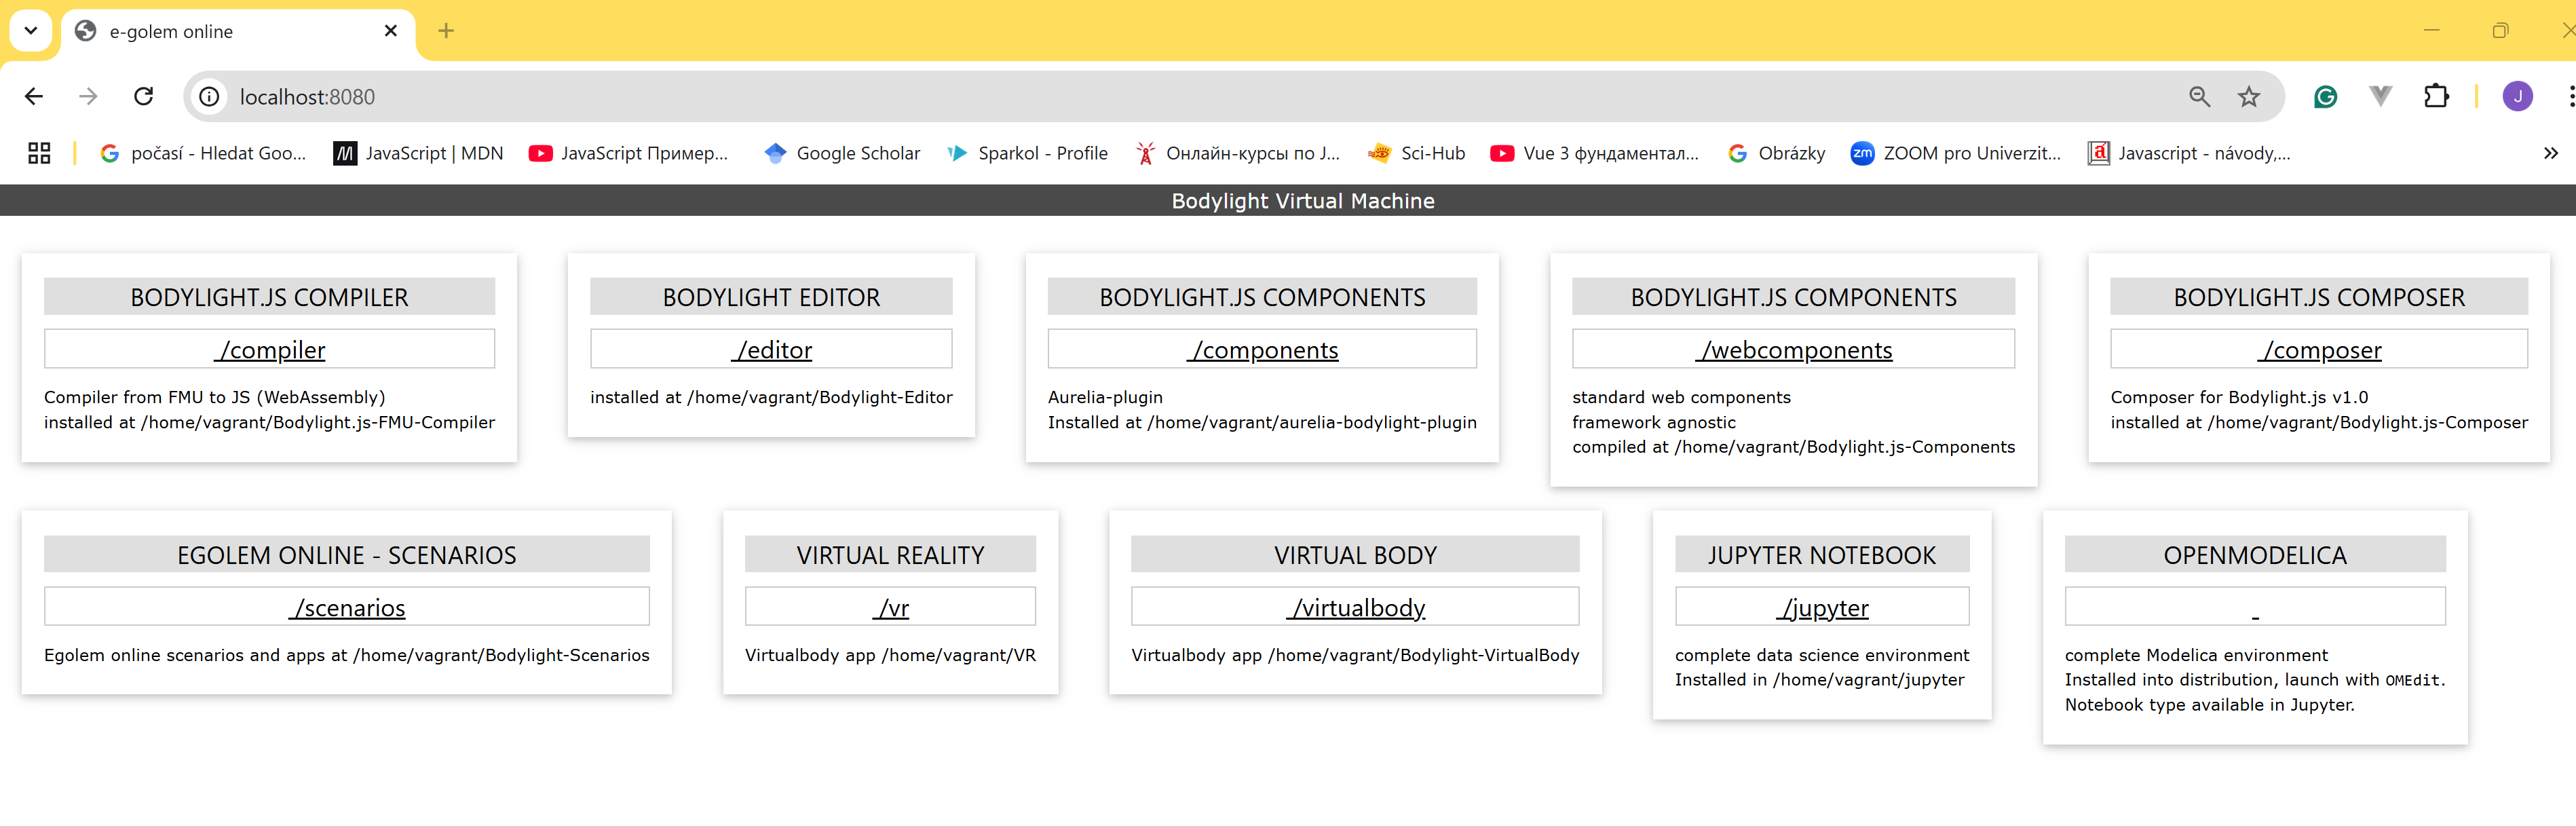This screenshot has height=826, width=2576.
Task: Open the Extensions puzzle icon
Action: point(2435,96)
